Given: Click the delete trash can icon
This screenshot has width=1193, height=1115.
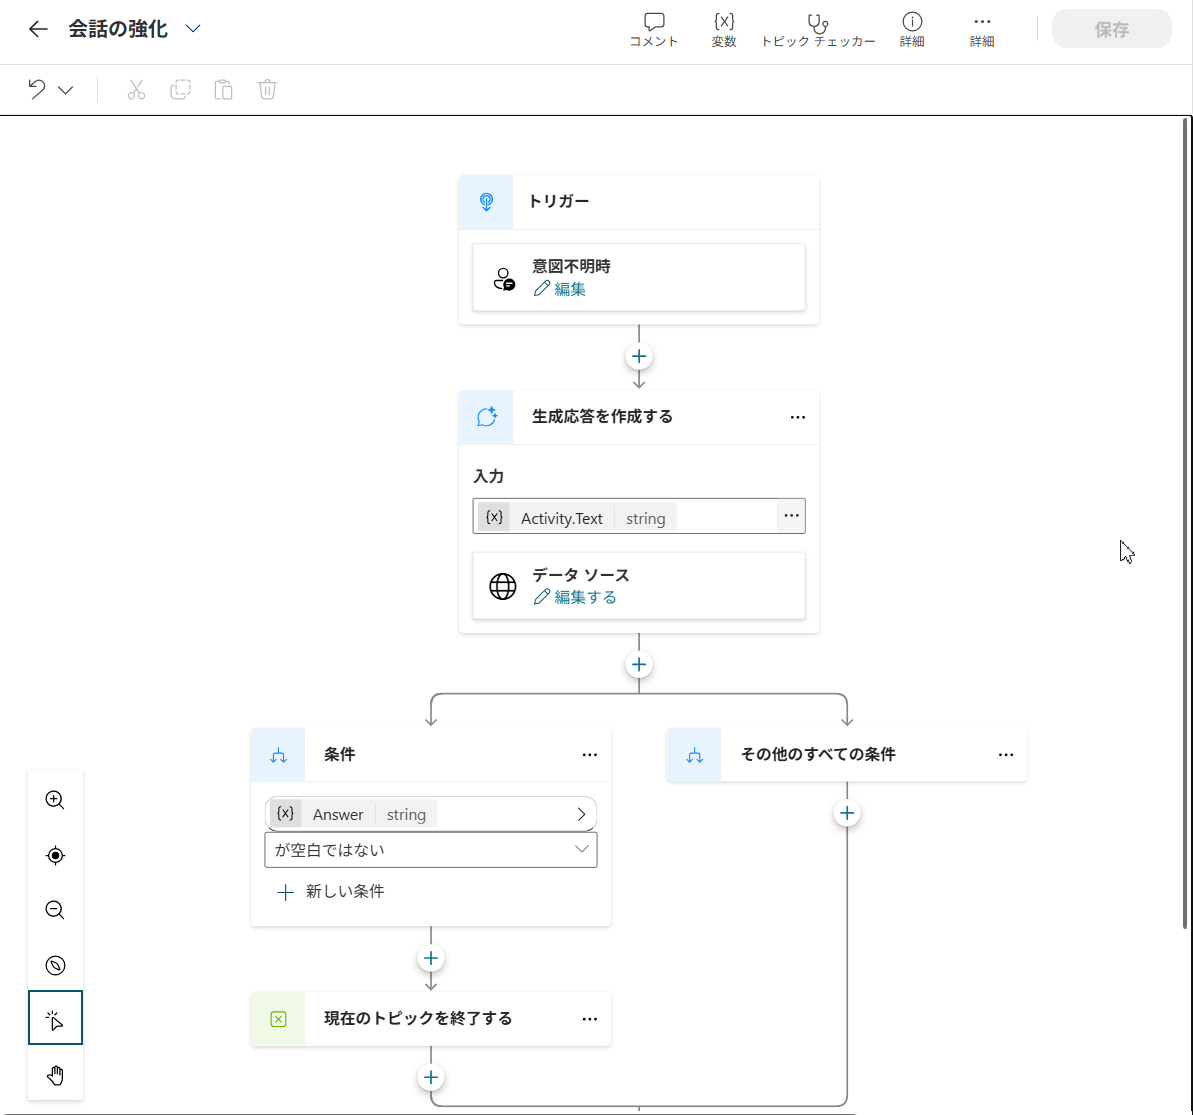Looking at the screenshot, I should [267, 90].
